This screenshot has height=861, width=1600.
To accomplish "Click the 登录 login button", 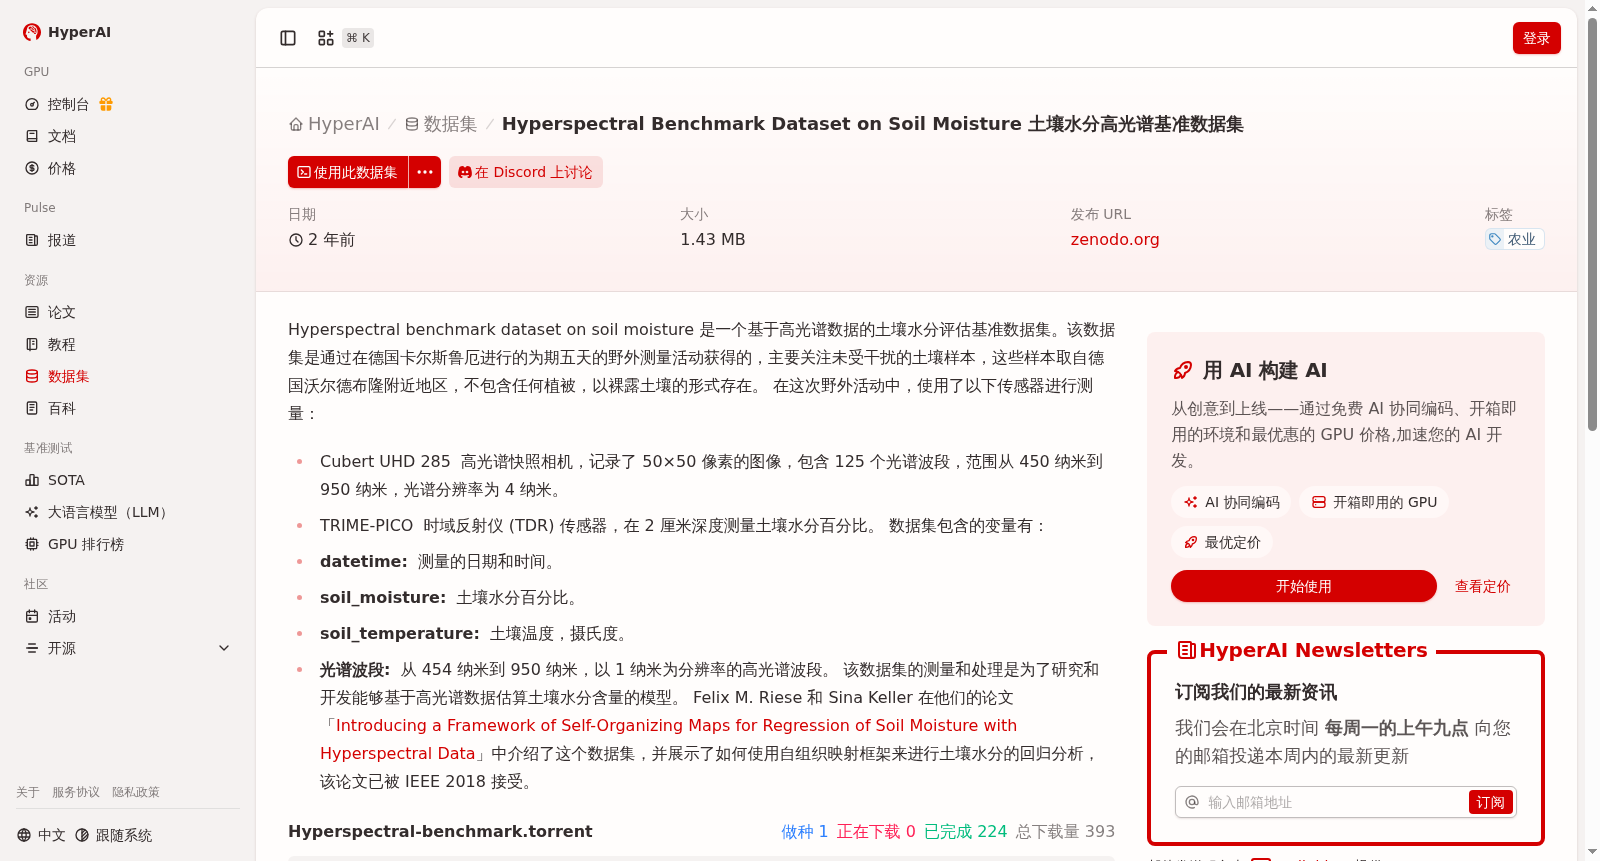I will (1537, 38).
